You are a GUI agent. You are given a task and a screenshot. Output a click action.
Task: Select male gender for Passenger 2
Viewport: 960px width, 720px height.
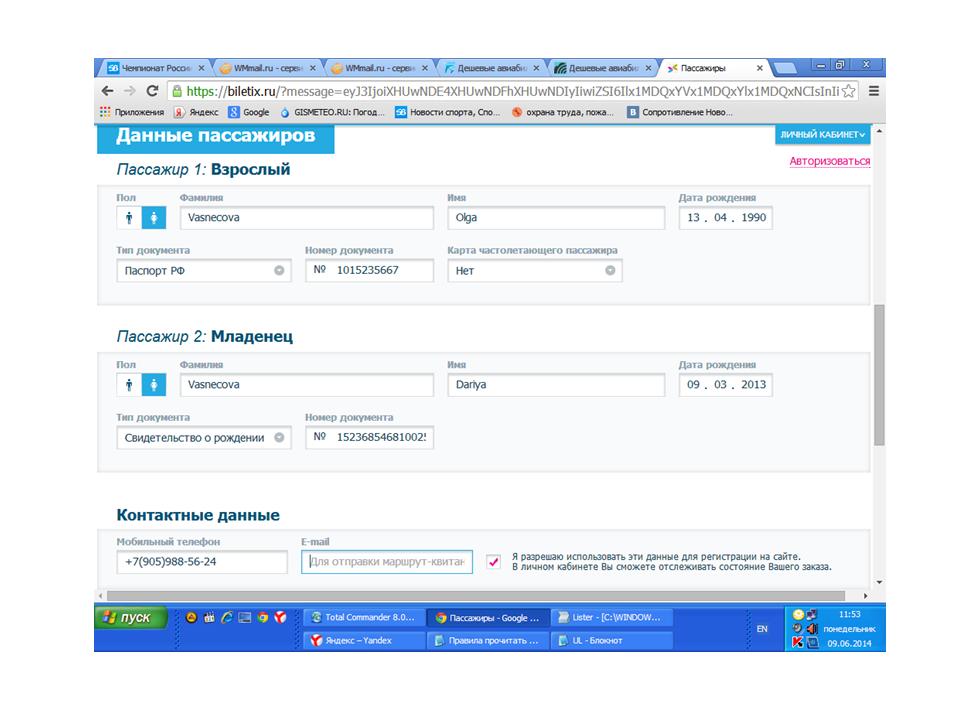129,384
